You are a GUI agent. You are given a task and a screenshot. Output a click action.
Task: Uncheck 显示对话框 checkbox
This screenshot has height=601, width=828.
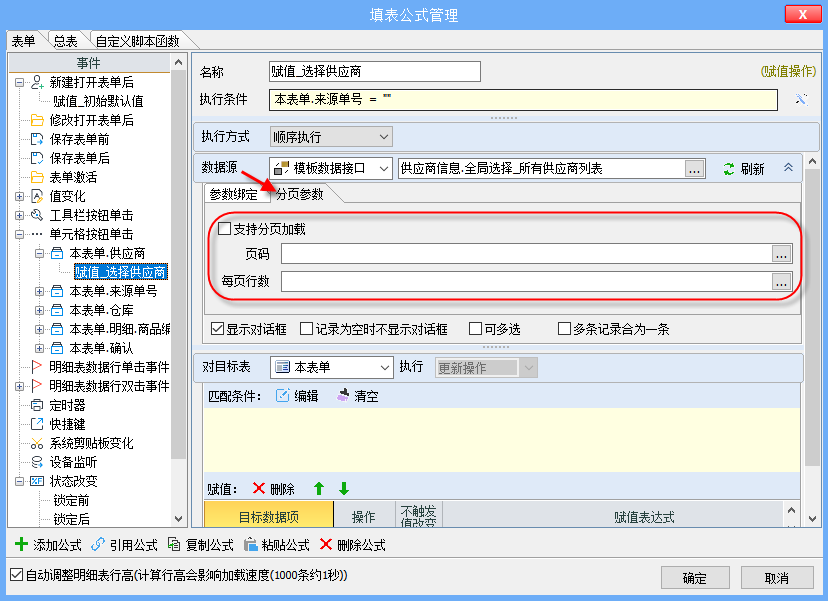(217, 329)
